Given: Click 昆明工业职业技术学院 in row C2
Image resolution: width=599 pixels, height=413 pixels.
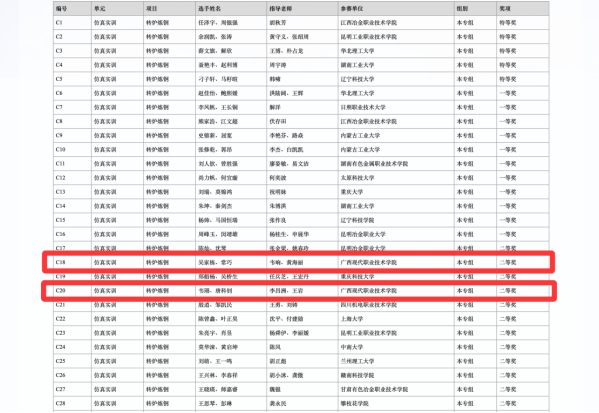Looking at the screenshot, I should click(x=369, y=37).
